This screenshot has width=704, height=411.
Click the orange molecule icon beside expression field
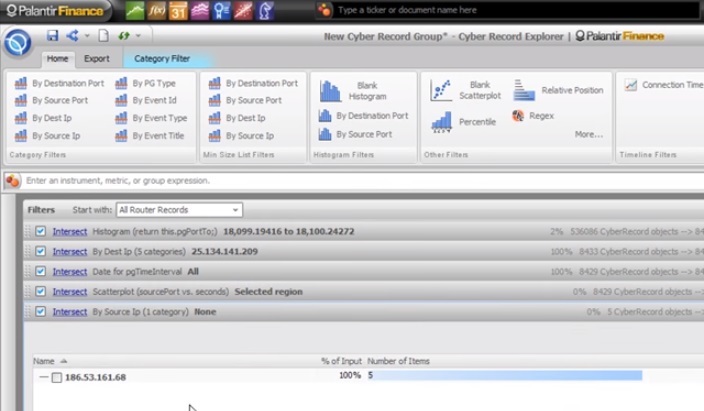[12, 181]
